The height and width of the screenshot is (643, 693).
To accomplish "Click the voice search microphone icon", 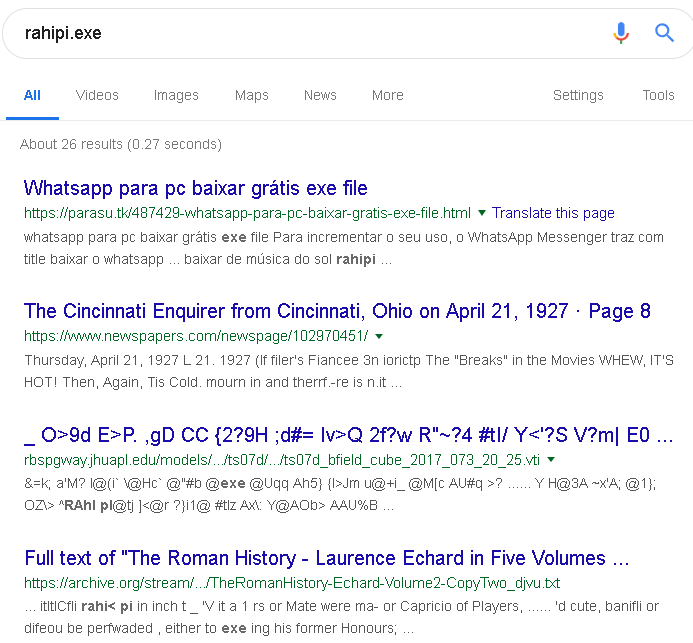I will 621,33.
